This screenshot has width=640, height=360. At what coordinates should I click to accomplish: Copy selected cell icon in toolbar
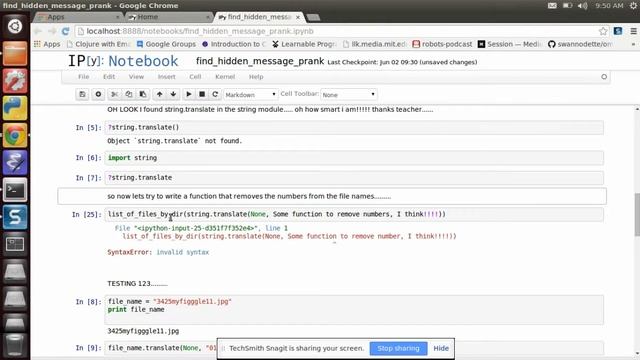tap(129, 94)
